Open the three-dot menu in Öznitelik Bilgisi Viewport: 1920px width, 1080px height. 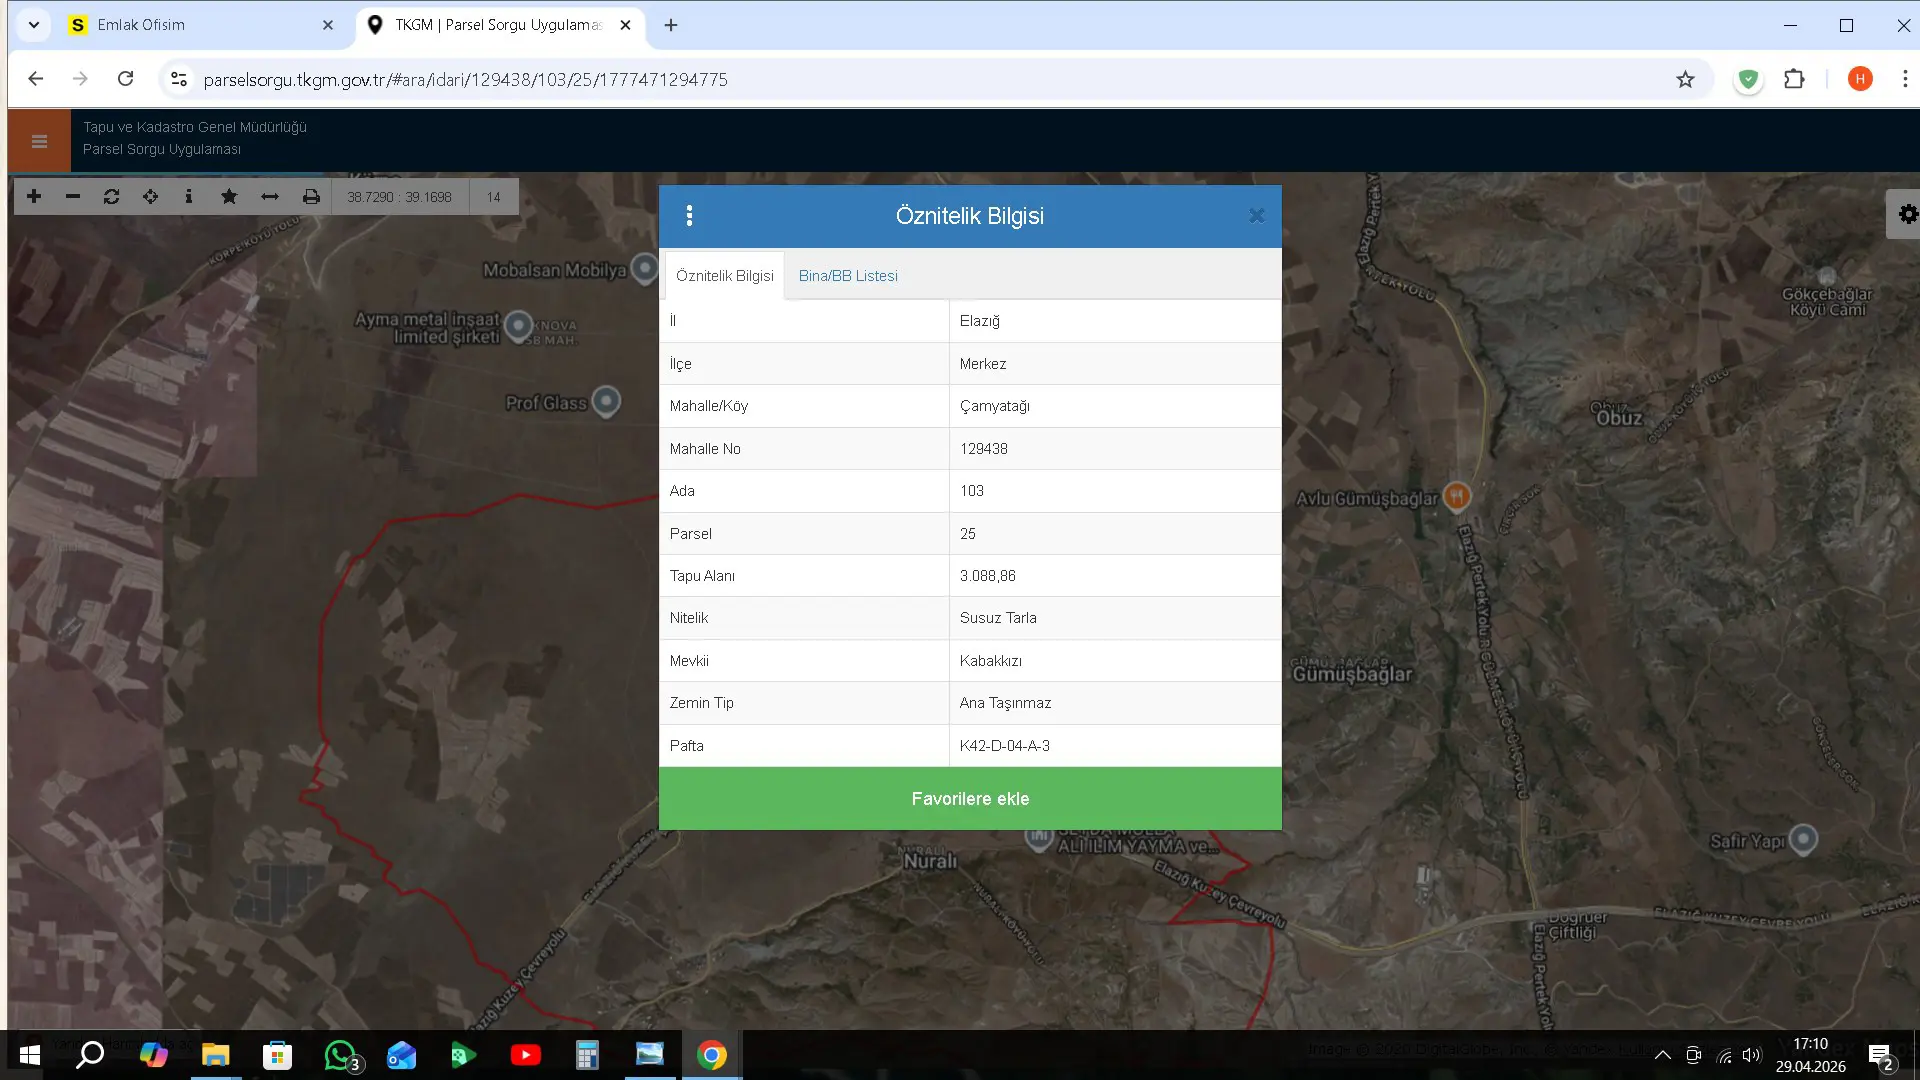coord(689,216)
